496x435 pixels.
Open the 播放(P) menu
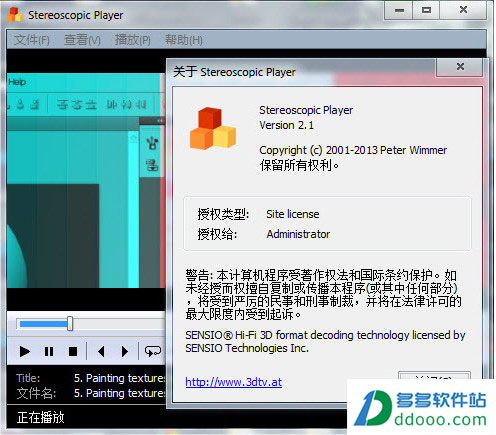pyautogui.click(x=133, y=40)
